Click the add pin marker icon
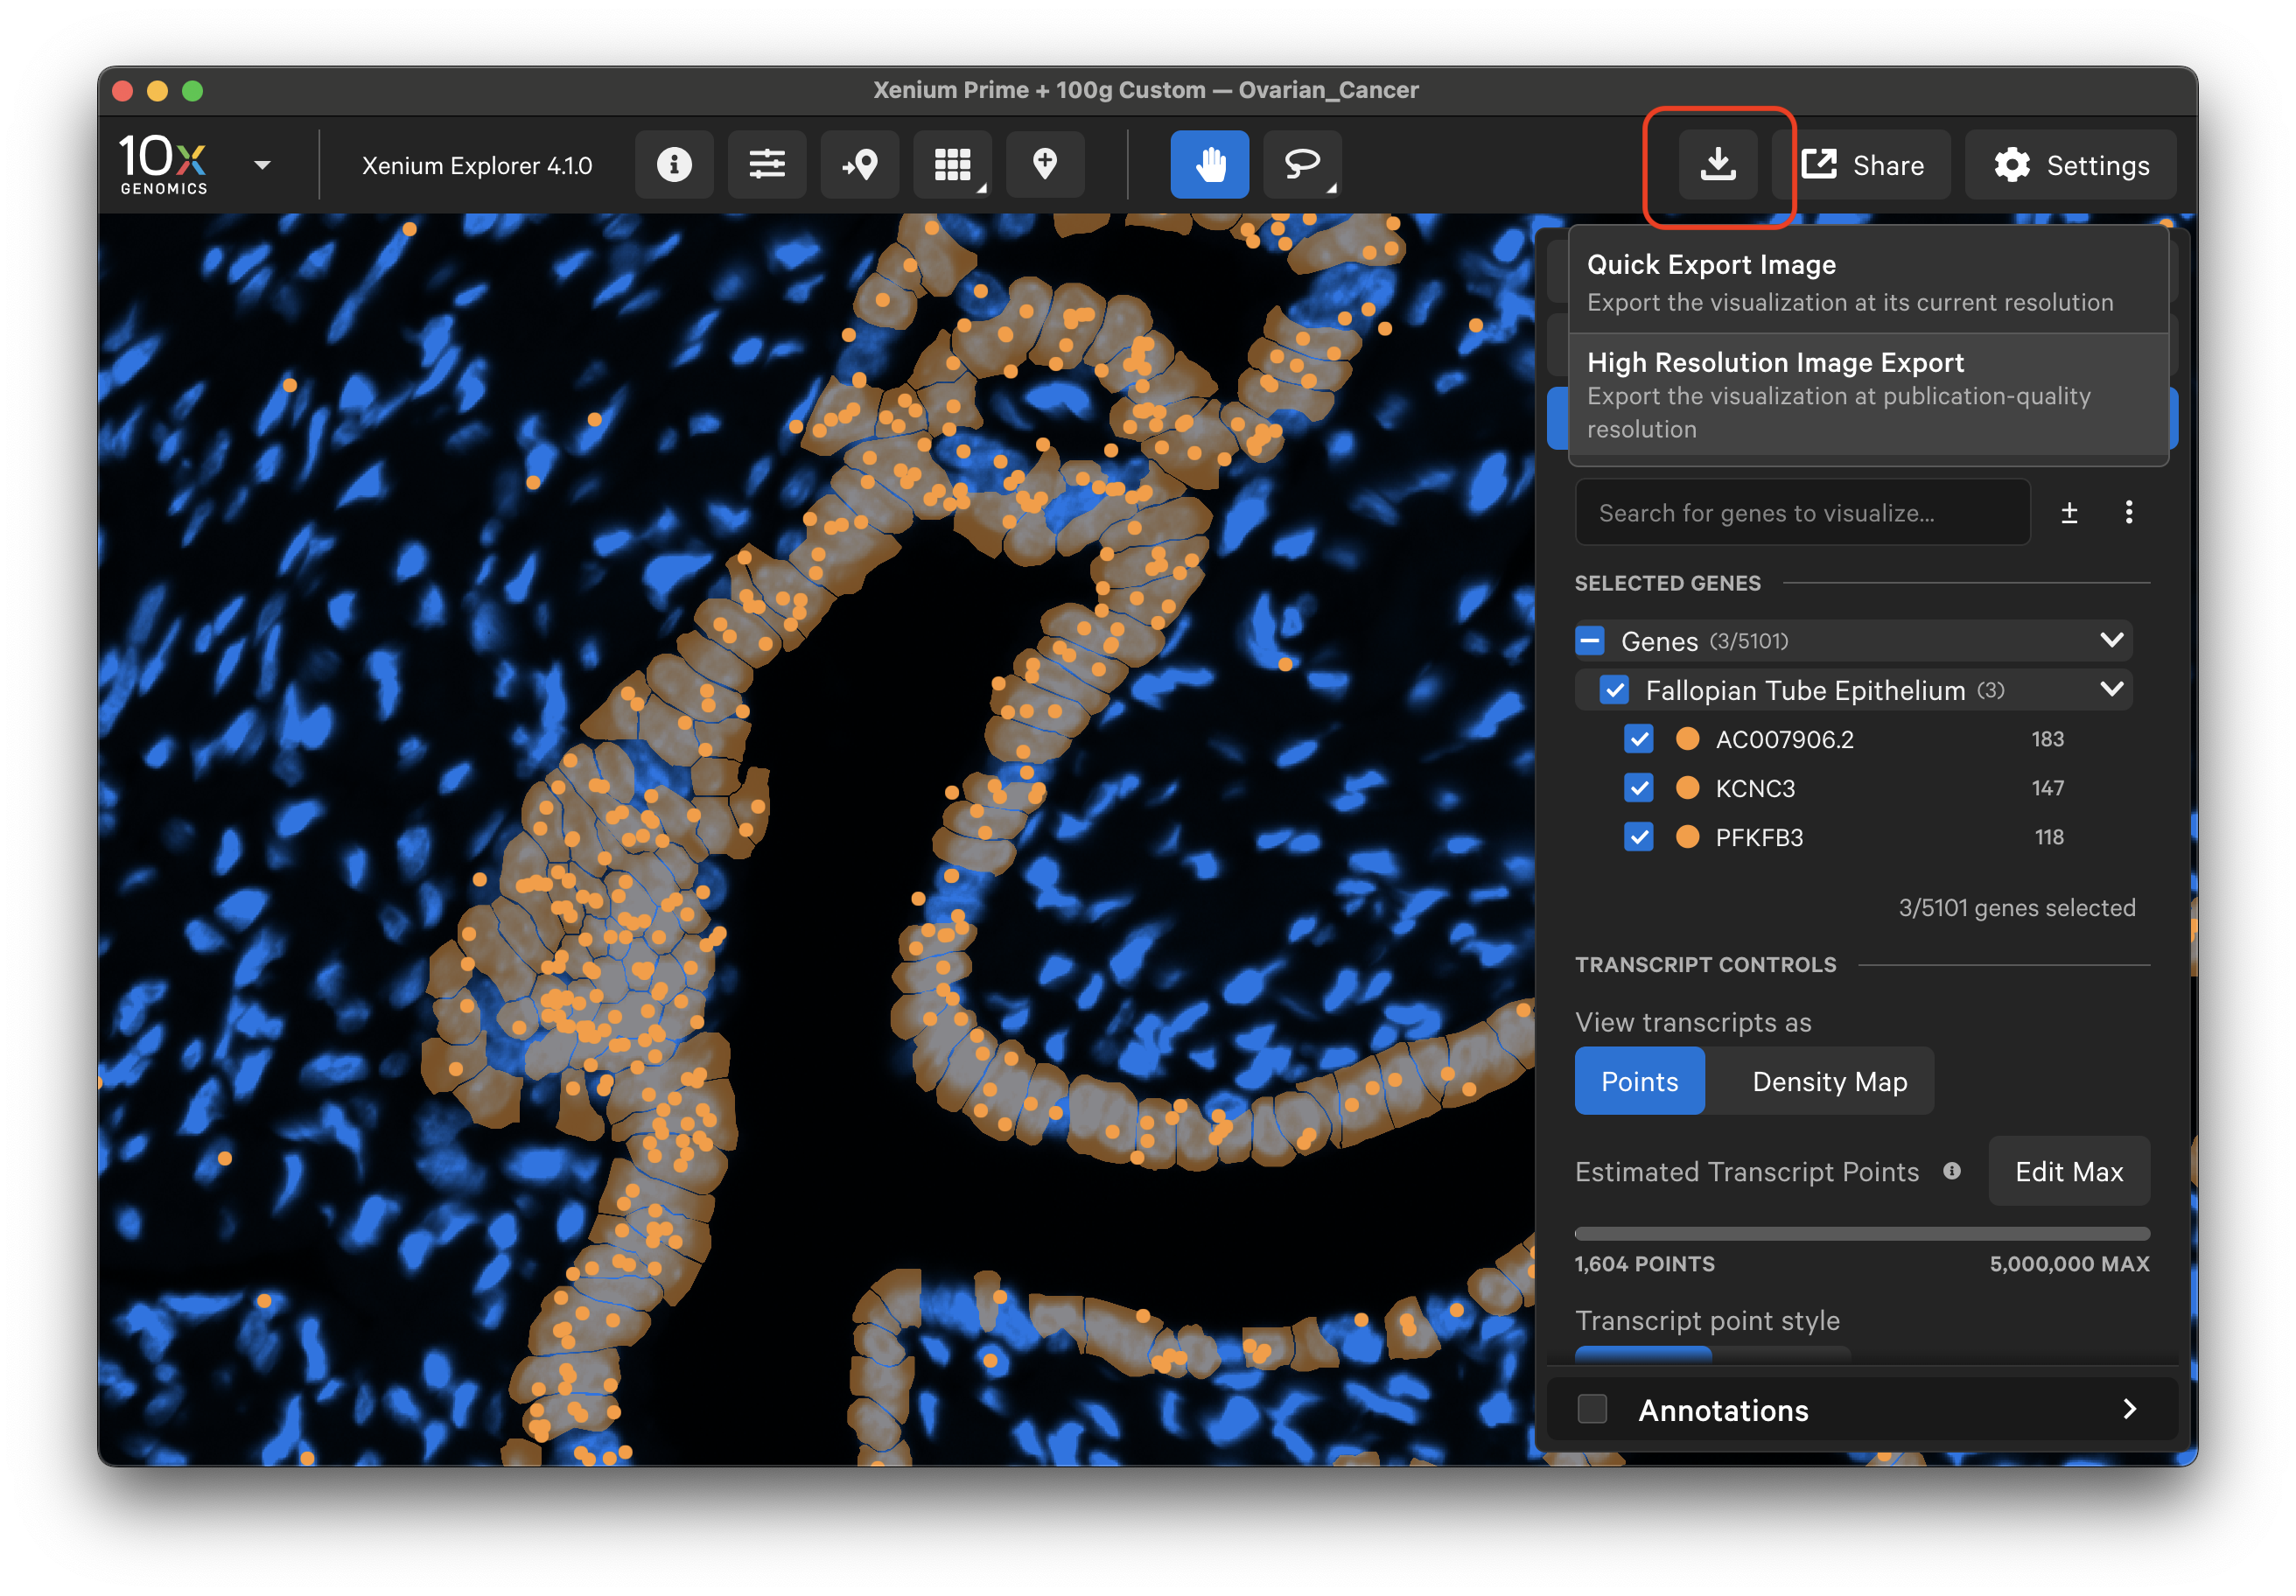 tap(1045, 165)
